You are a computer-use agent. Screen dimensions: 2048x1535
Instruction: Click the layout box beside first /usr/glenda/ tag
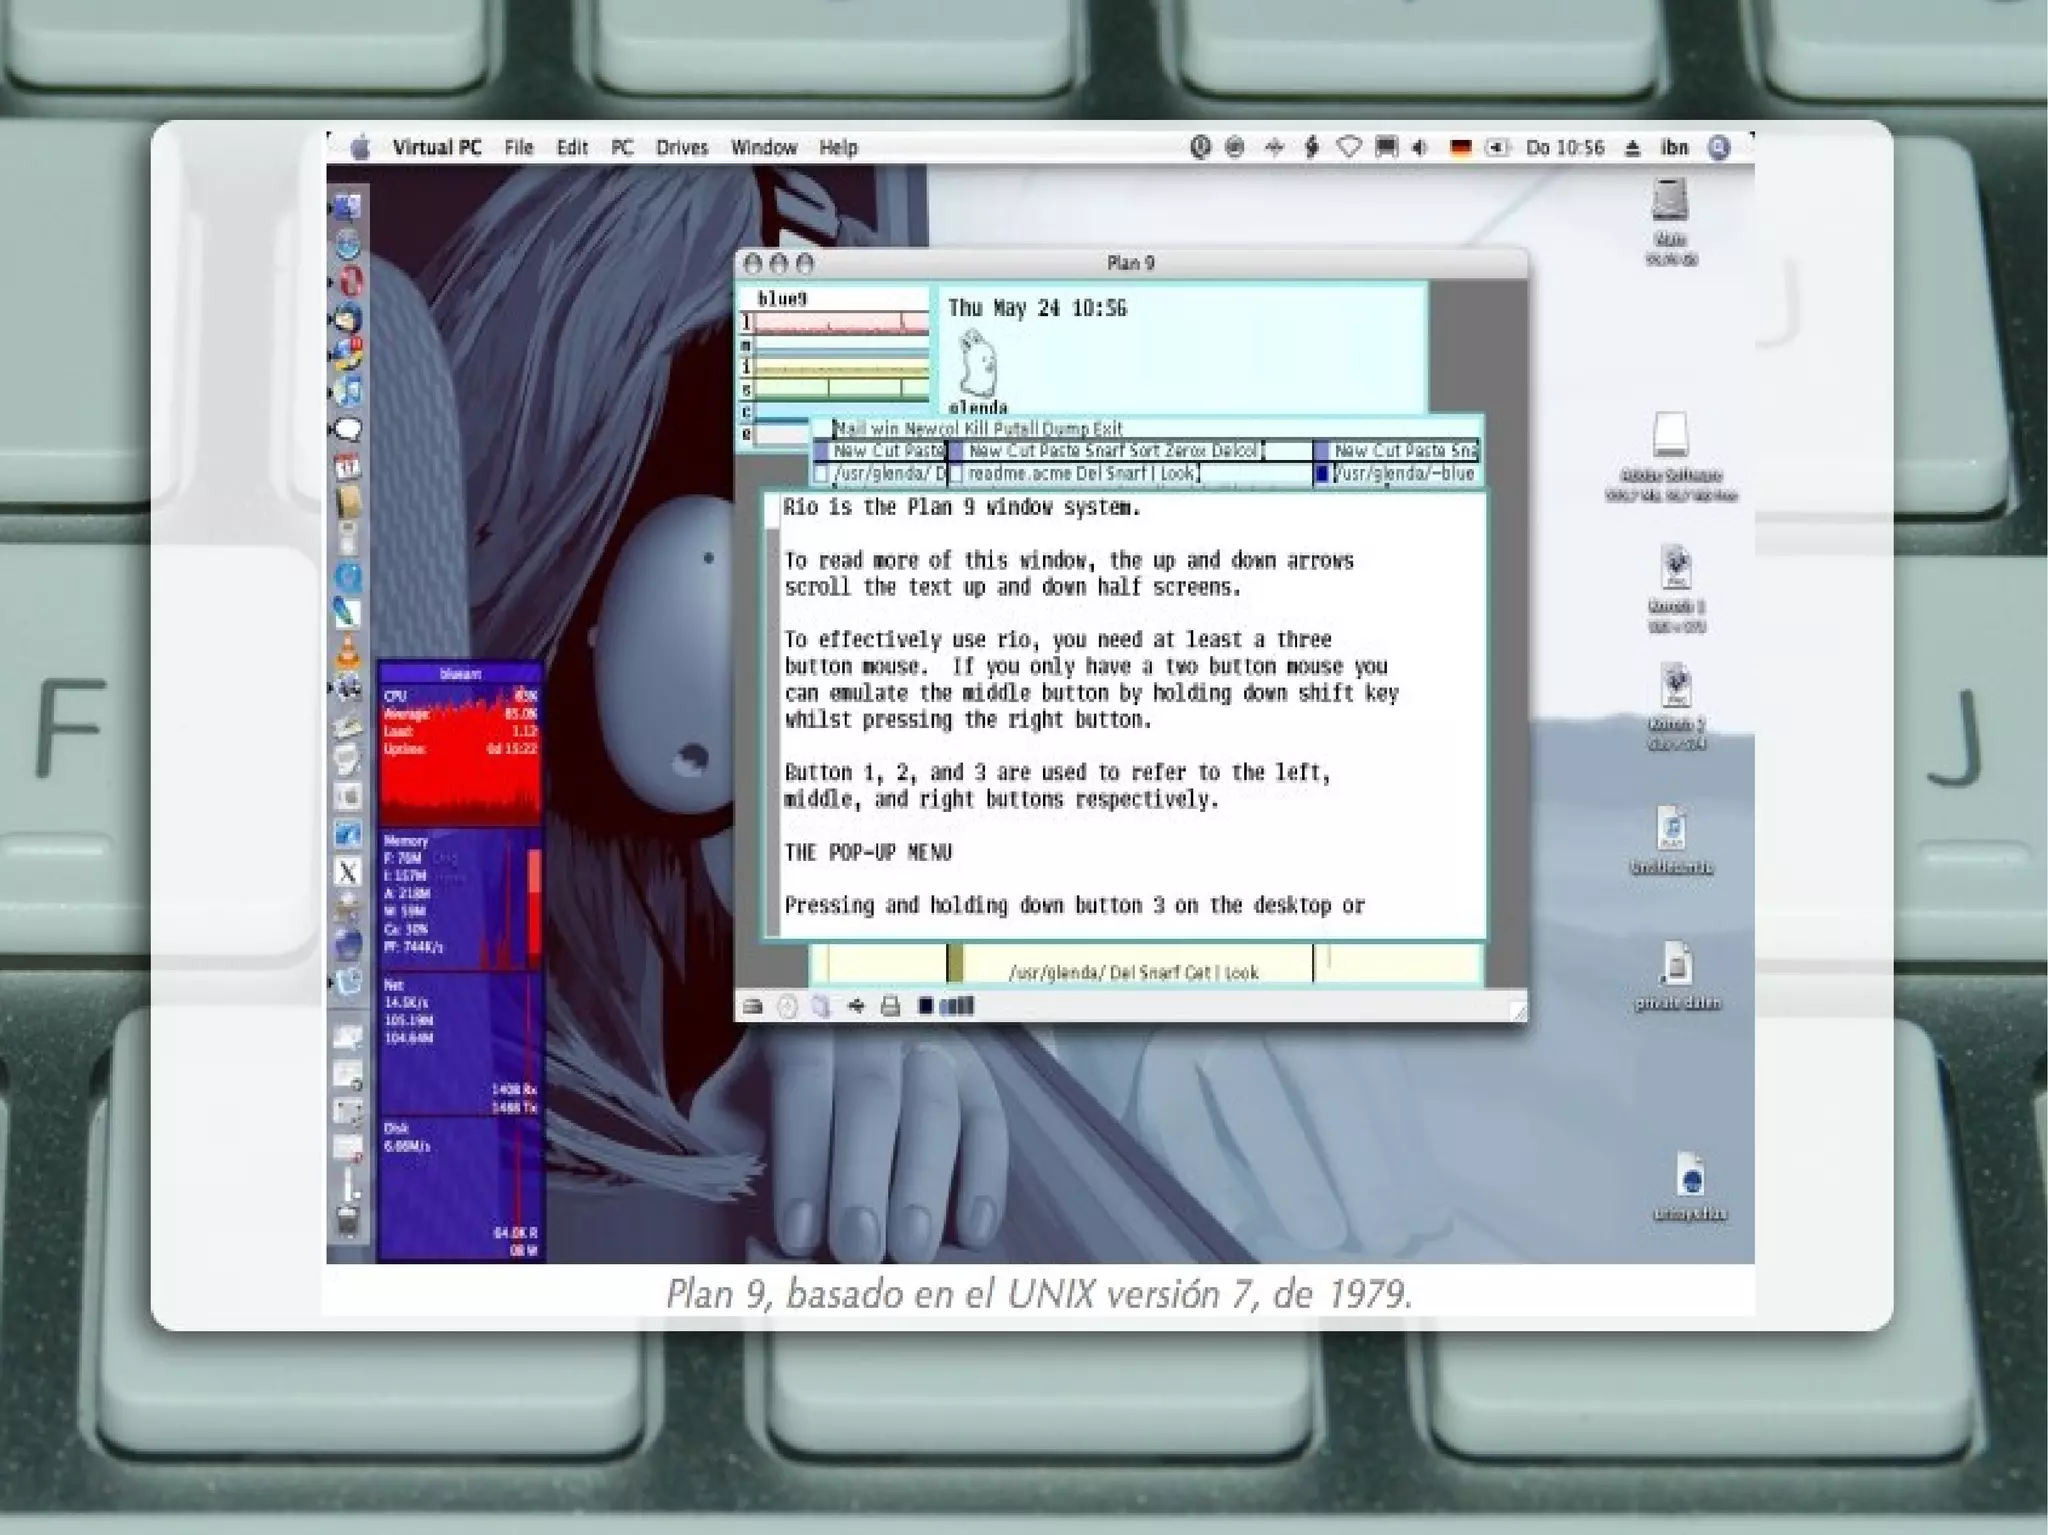tap(821, 474)
